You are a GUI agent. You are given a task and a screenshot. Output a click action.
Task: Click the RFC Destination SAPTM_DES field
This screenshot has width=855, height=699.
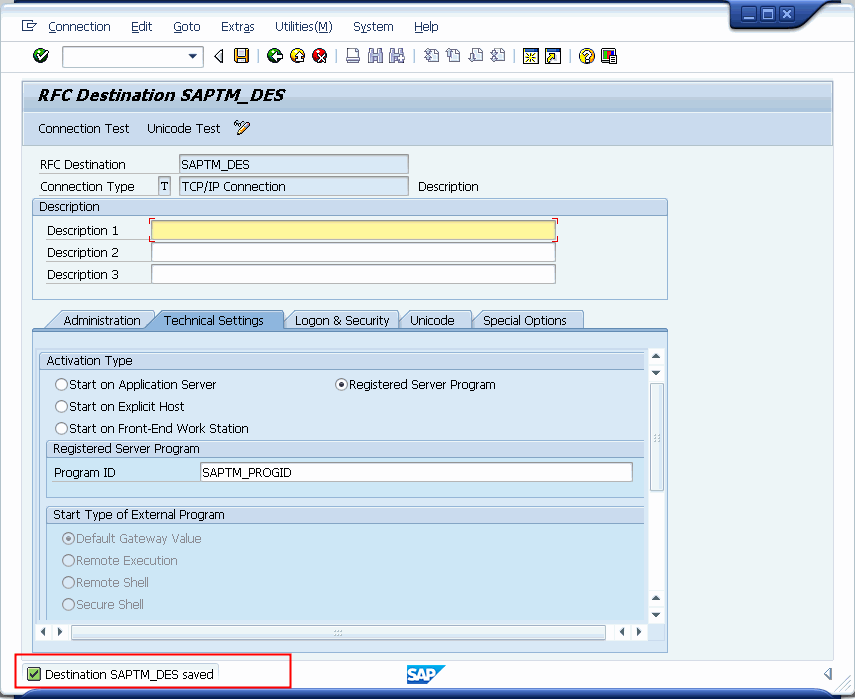(x=293, y=164)
